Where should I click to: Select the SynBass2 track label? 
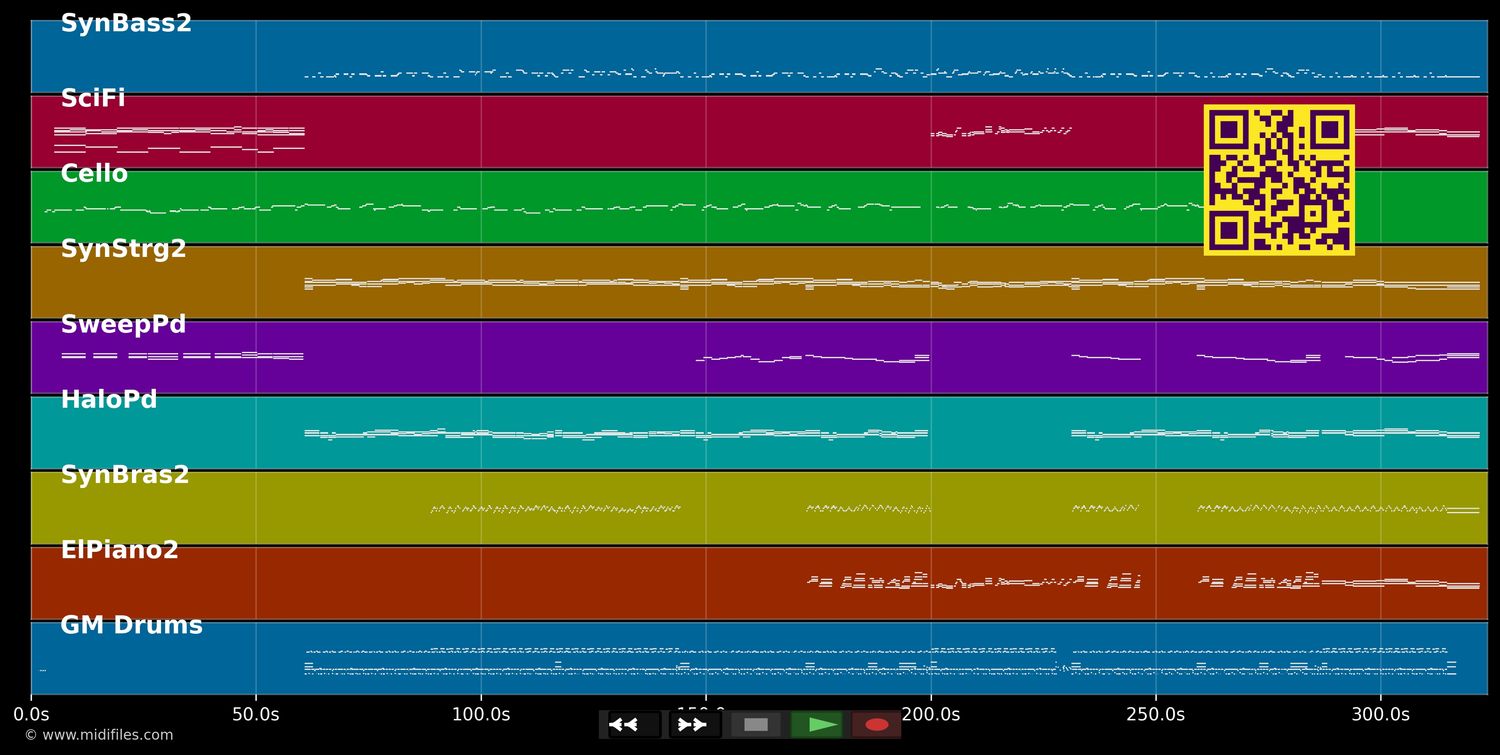pos(126,24)
